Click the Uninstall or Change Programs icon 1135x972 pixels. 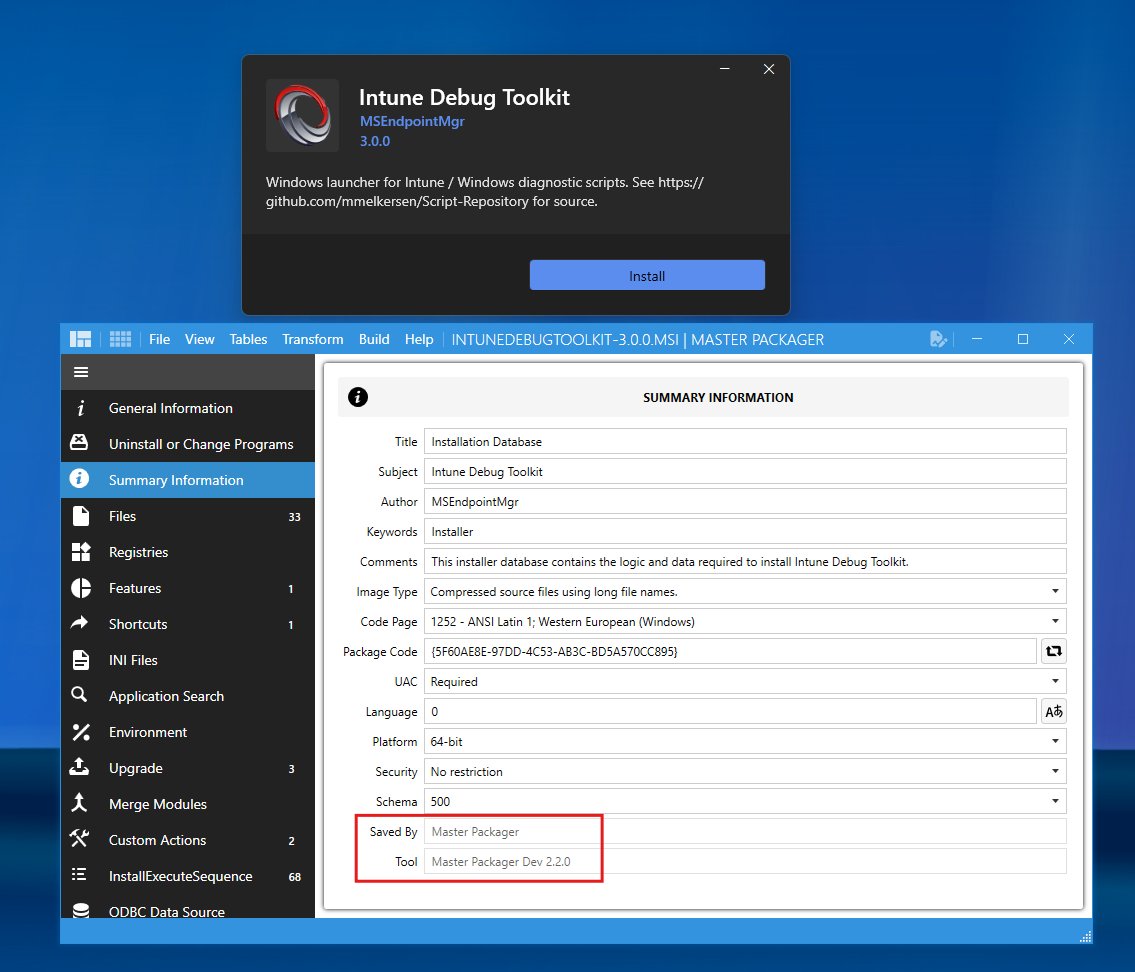pos(80,443)
